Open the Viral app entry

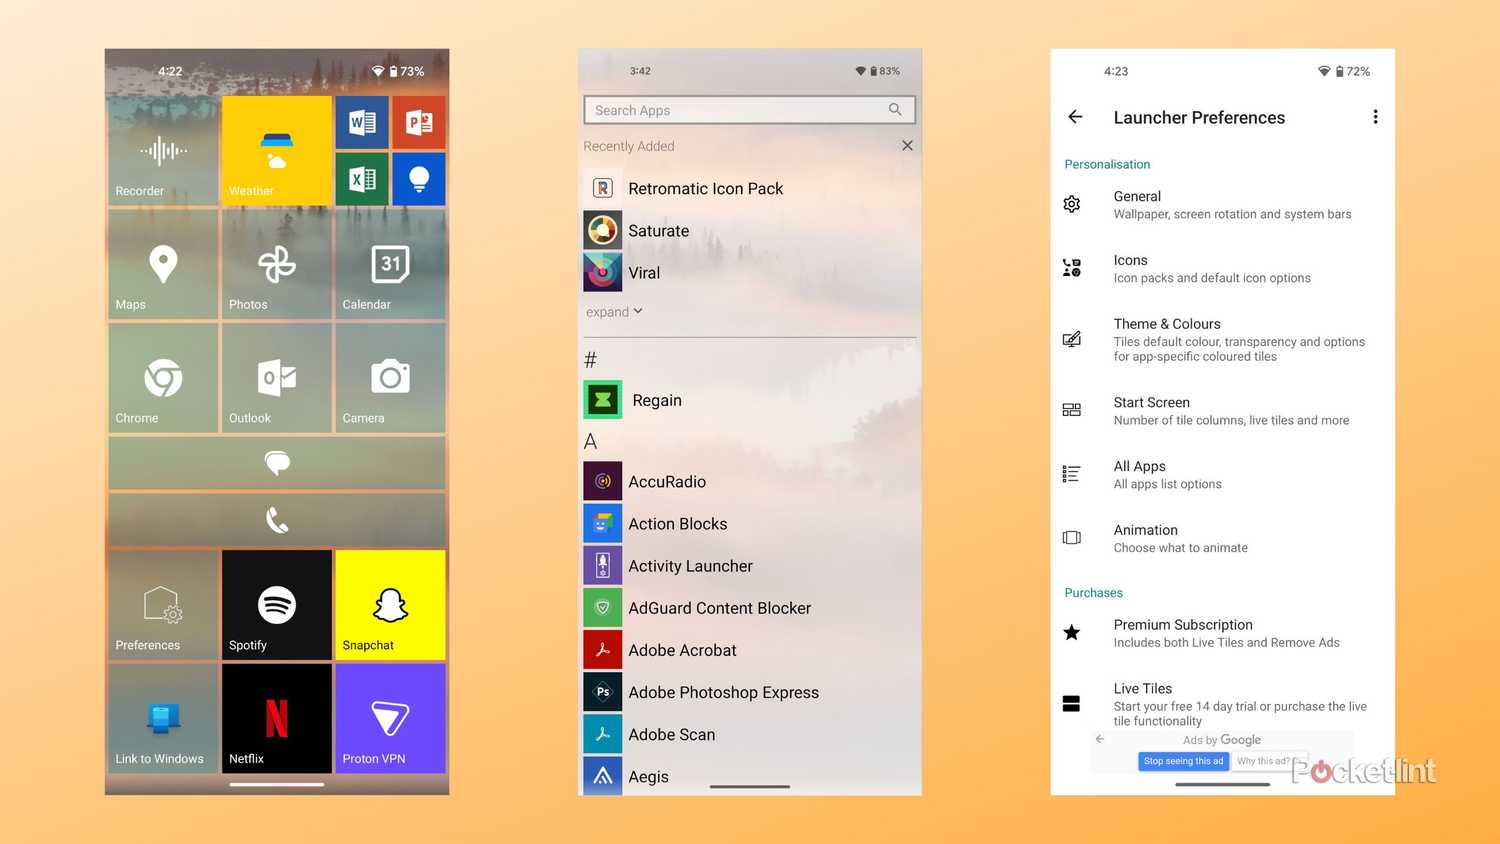point(749,272)
